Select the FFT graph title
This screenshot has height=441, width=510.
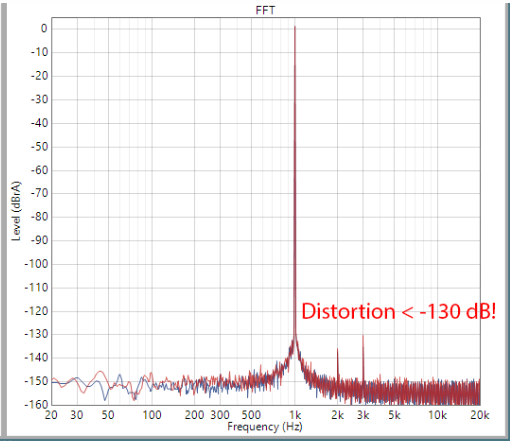pyautogui.click(x=265, y=10)
